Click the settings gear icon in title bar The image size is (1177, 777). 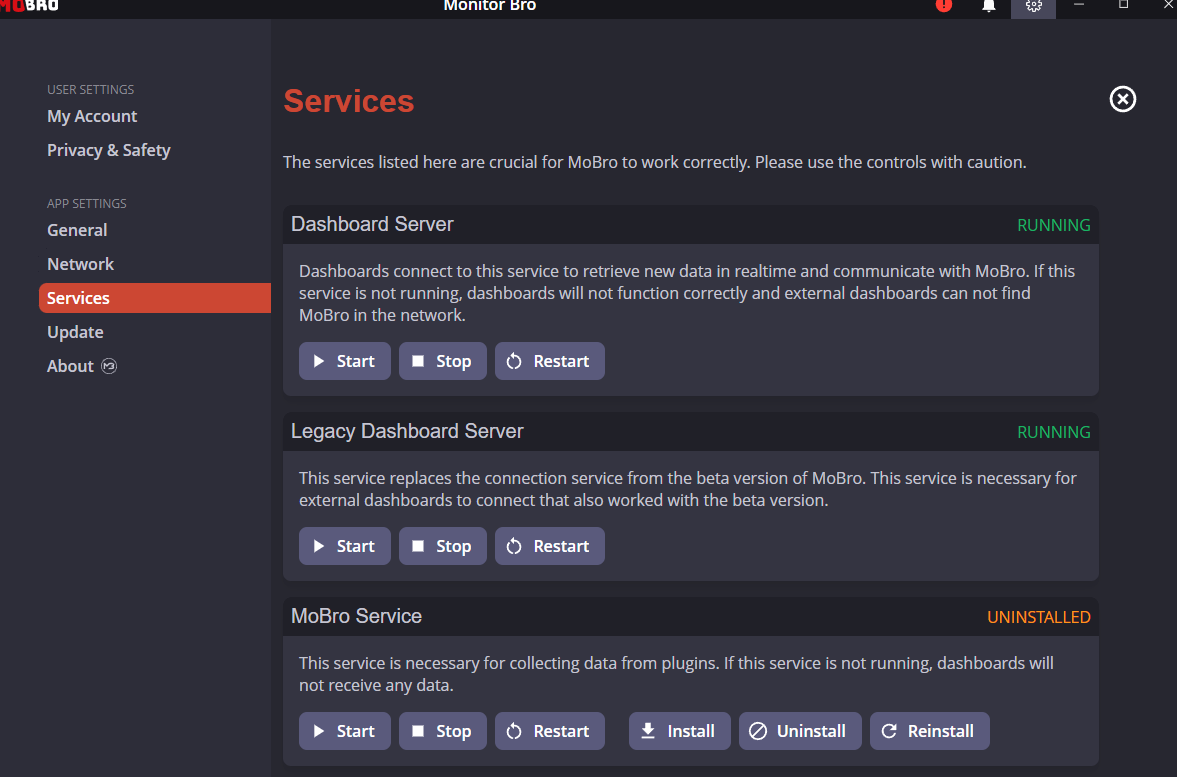click(1034, 6)
